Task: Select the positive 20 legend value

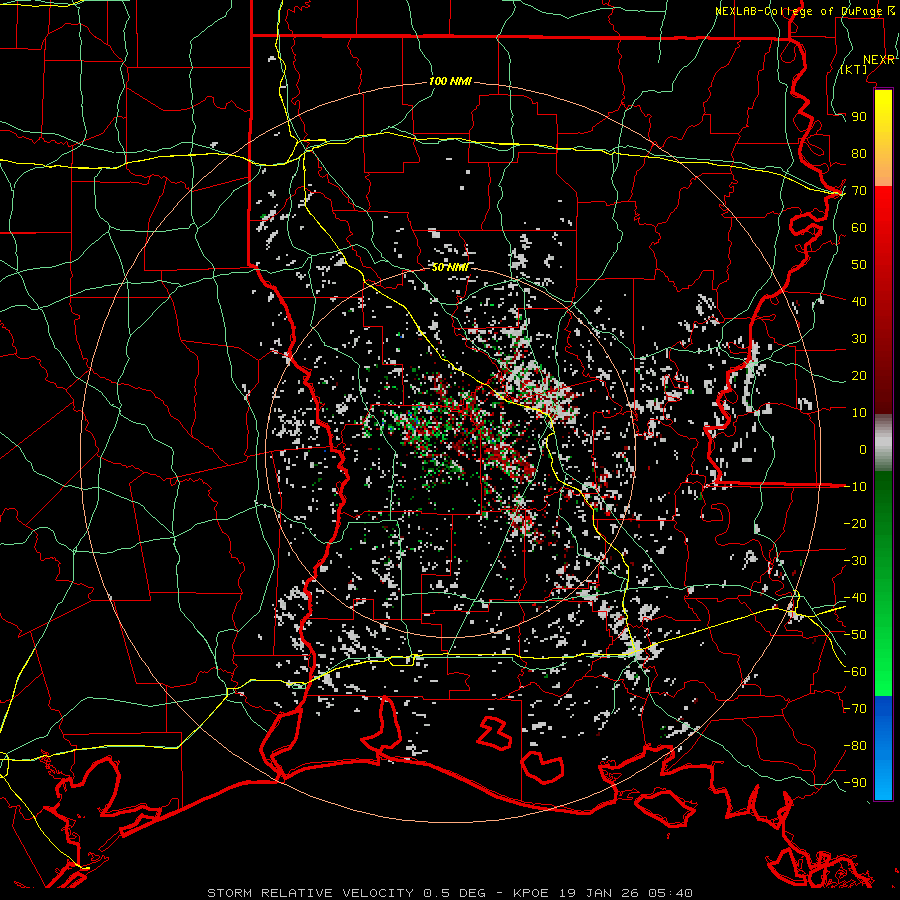Action: (x=859, y=375)
